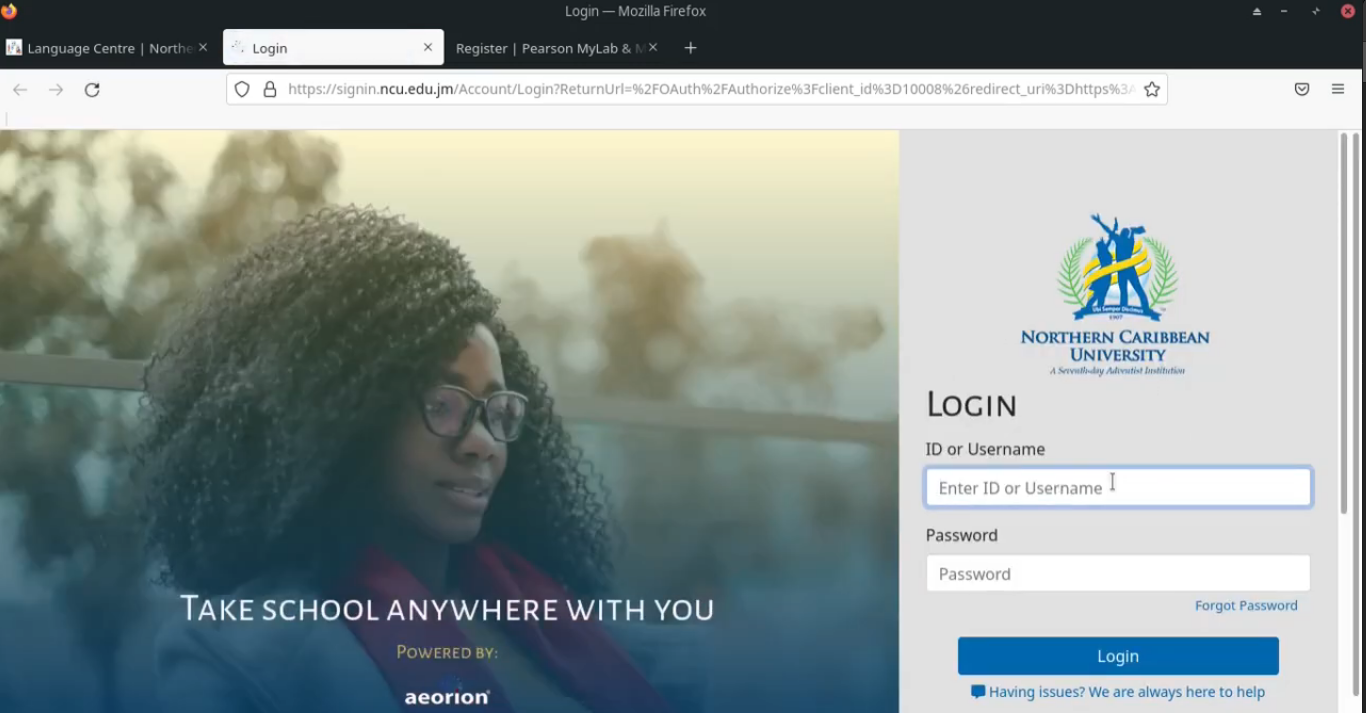Viewport: 1366px width, 713px height.
Task: Switch to the Language Centre tab
Action: click(x=100, y=47)
